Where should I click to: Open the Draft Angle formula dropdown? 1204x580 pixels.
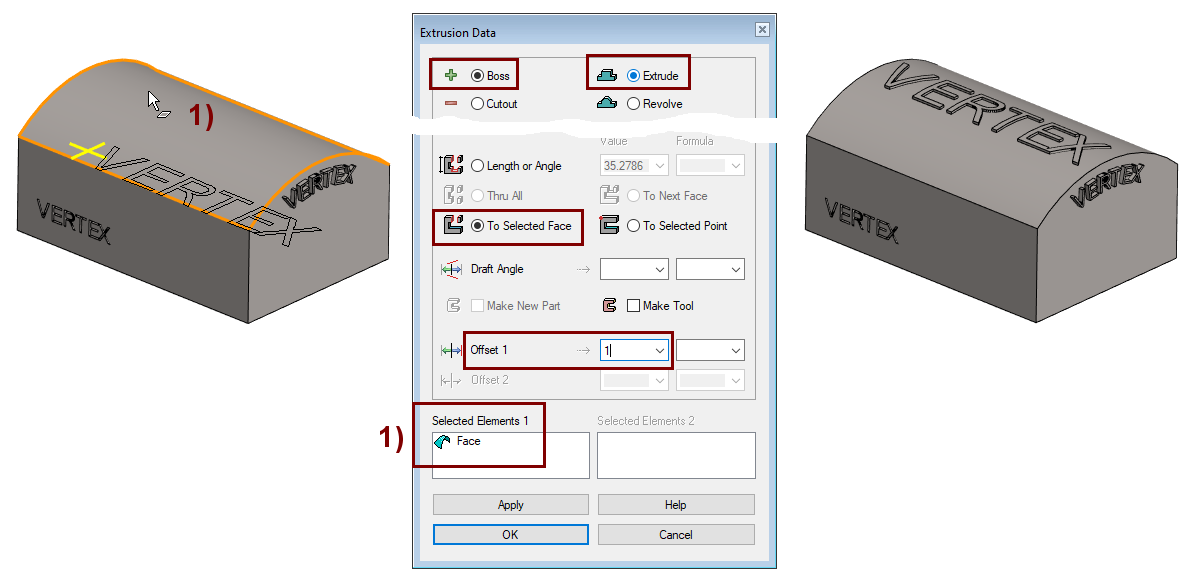737,269
